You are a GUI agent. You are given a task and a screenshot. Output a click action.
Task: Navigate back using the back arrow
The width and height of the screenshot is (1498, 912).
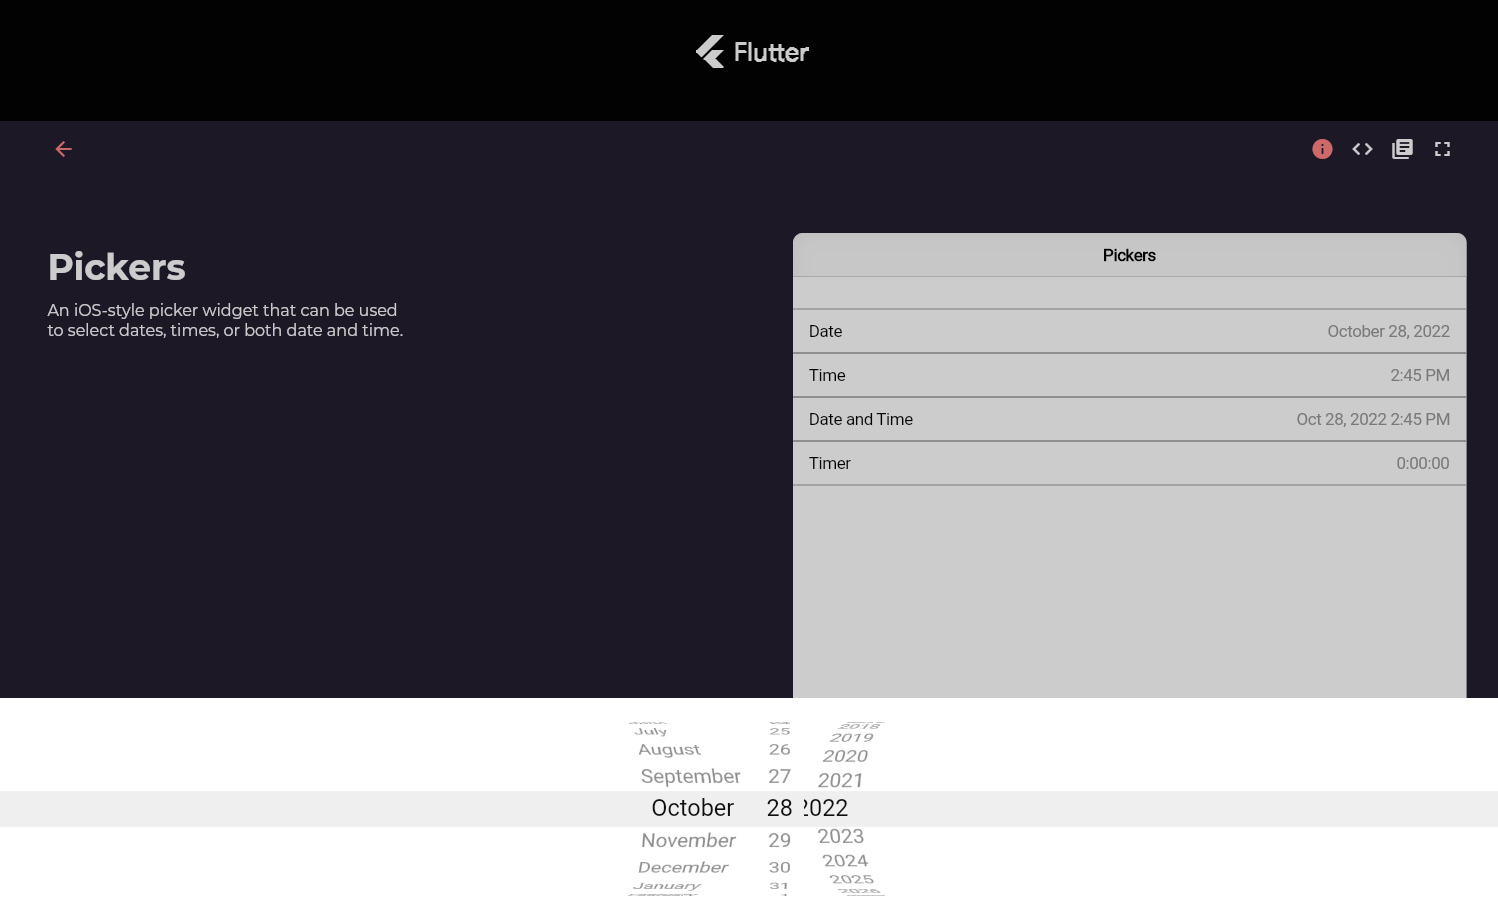[63, 148]
